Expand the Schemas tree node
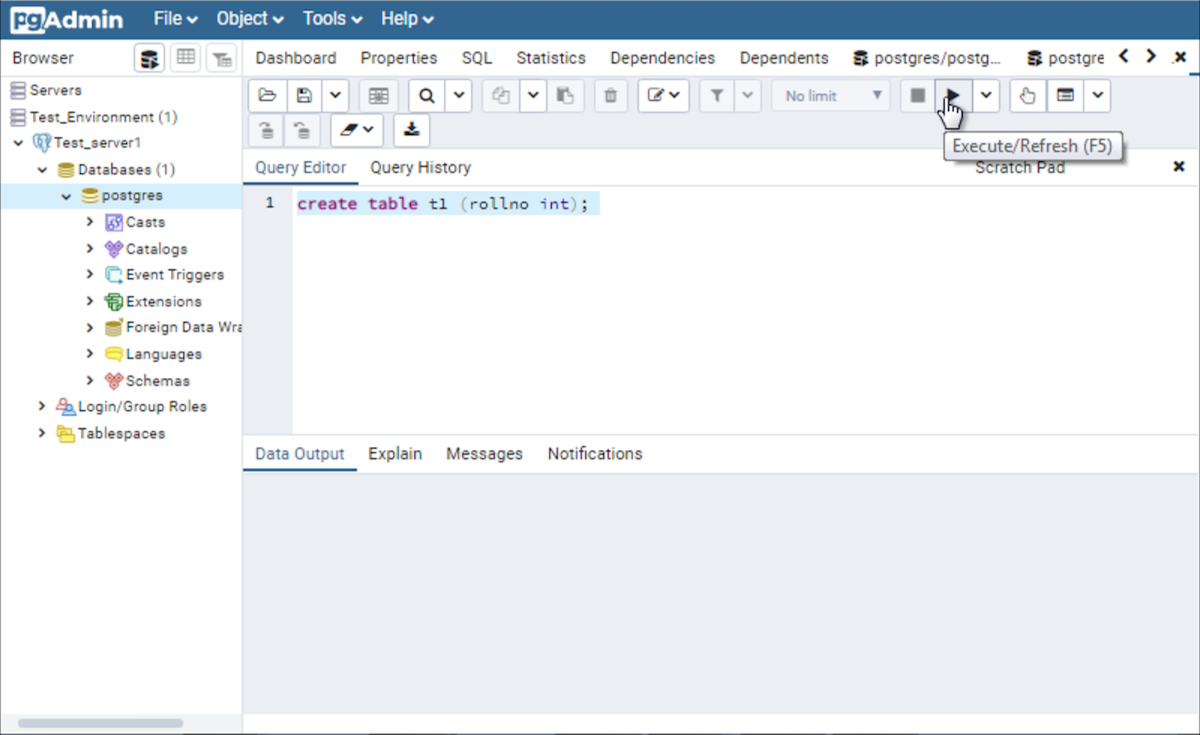The height and width of the screenshot is (735, 1200). coord(90,381)
